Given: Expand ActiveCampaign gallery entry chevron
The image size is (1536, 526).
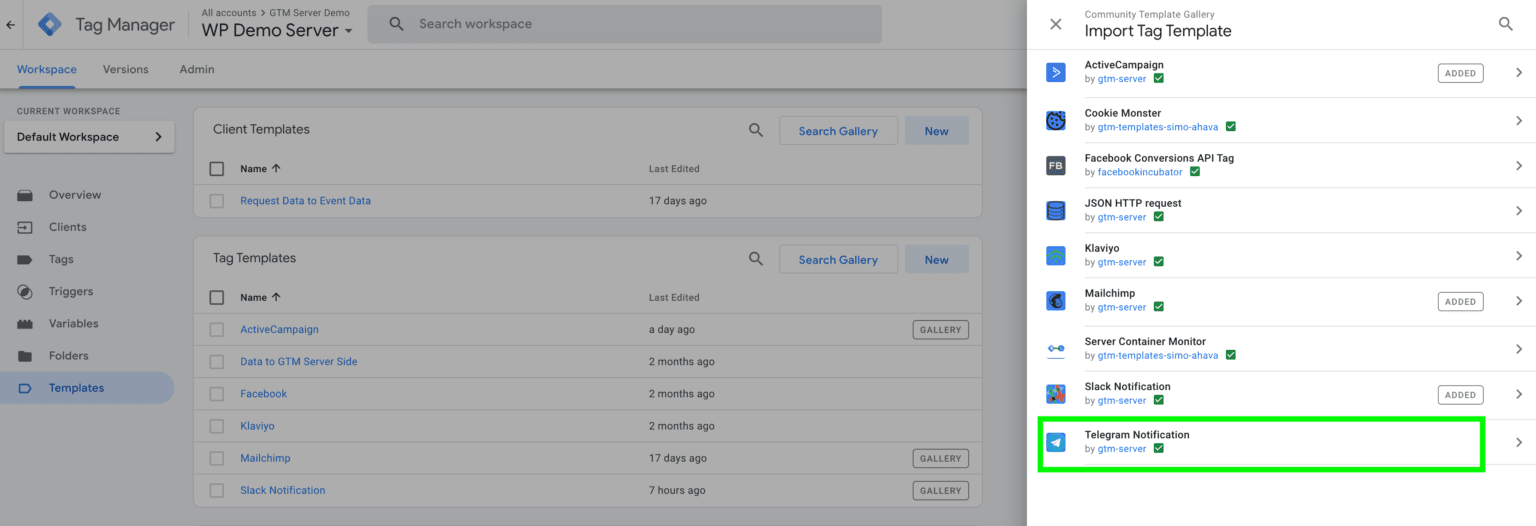Looking at the screenshot, I should pyautogui.click(x=1519, y=73).
